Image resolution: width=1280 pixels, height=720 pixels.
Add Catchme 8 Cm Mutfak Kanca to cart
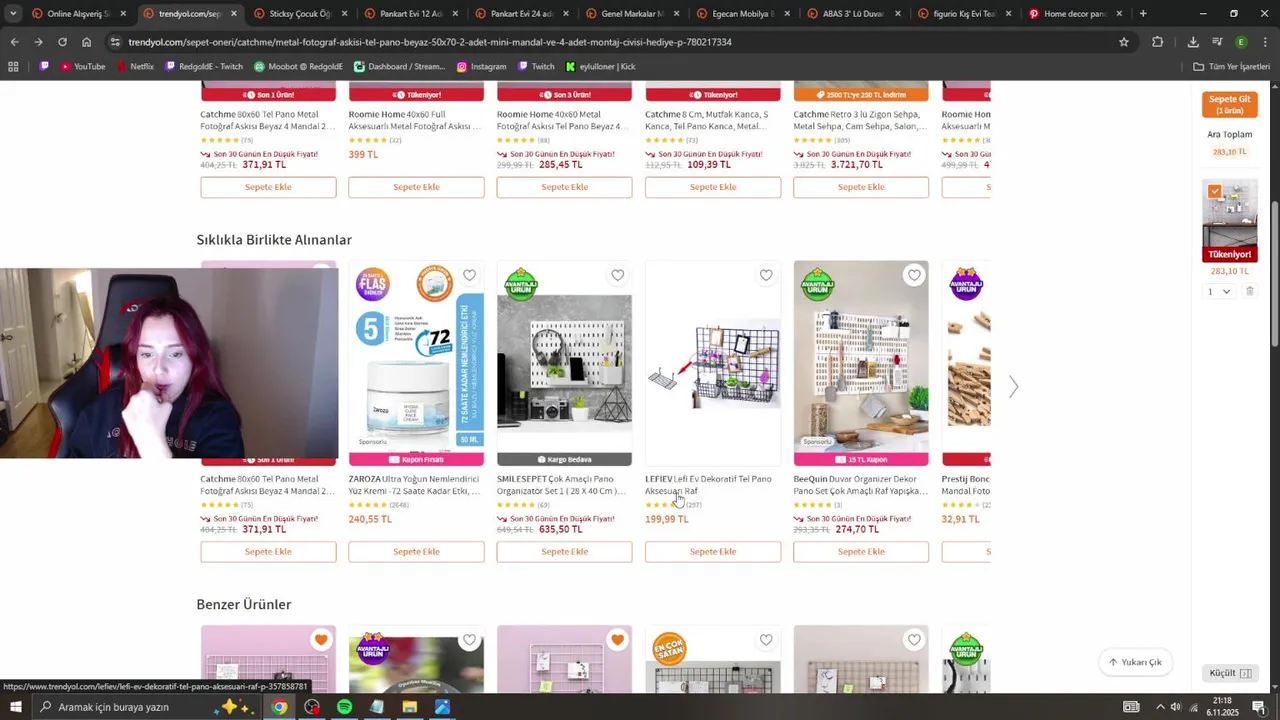click(x=713, y=187)
